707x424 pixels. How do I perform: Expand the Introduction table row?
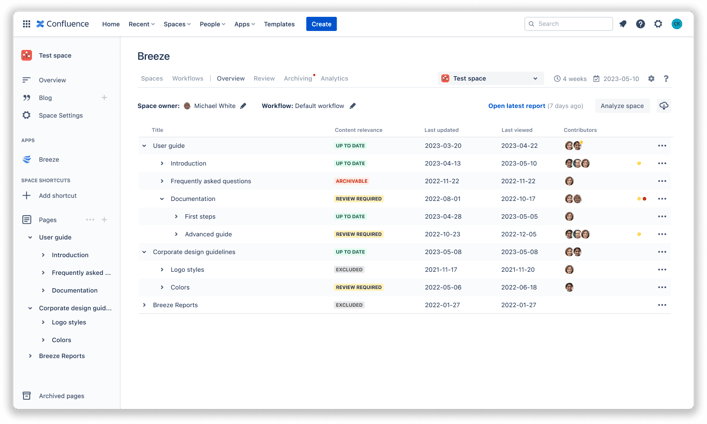pos(162,163)
